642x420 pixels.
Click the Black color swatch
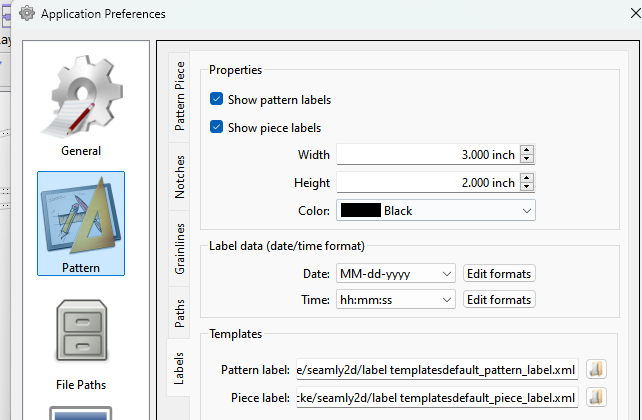(360, 211)
